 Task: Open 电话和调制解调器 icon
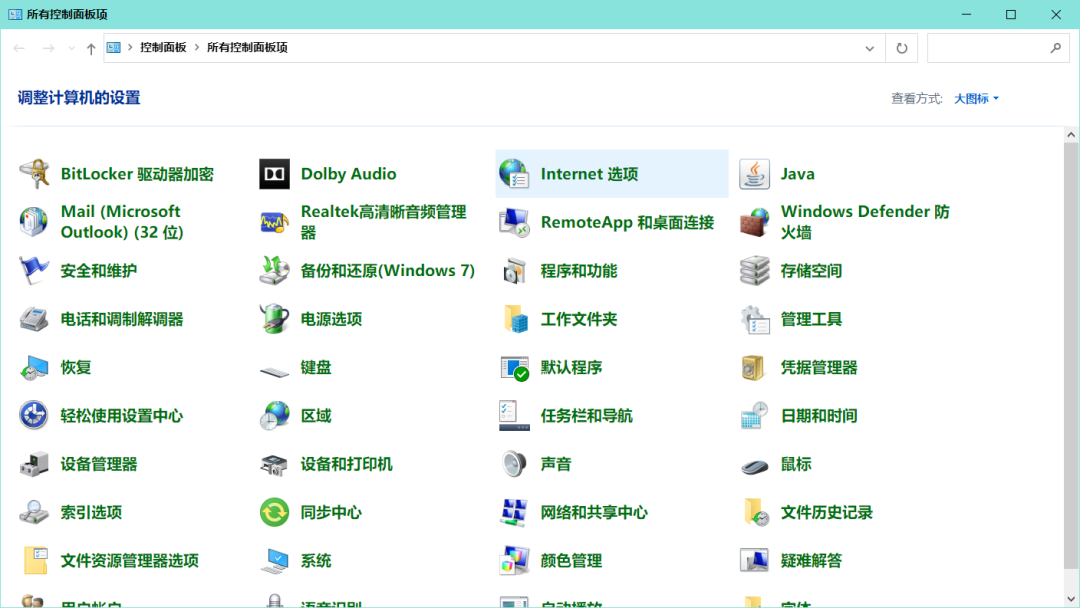click(34, 319)
